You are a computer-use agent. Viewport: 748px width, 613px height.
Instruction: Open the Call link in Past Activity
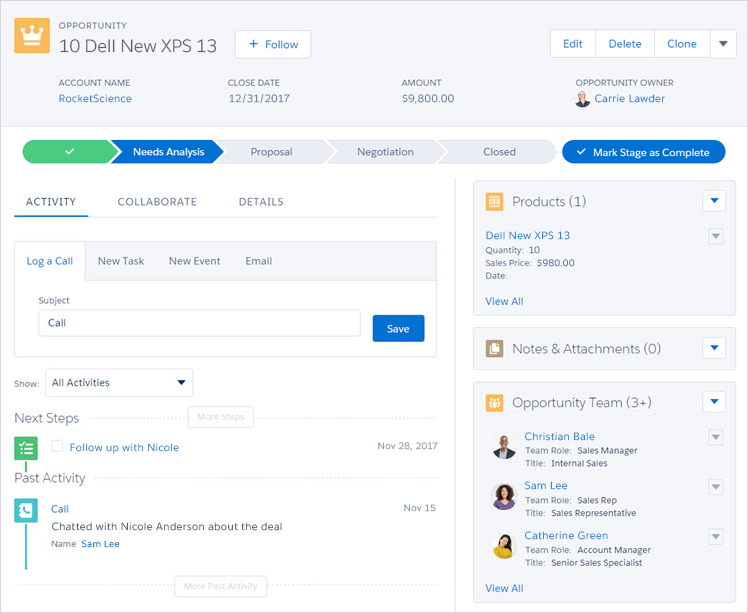click(60, 509)
